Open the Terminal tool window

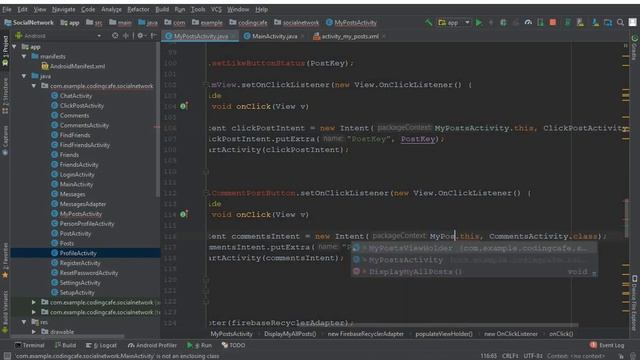pyautogui.click(x=29, y=345)
